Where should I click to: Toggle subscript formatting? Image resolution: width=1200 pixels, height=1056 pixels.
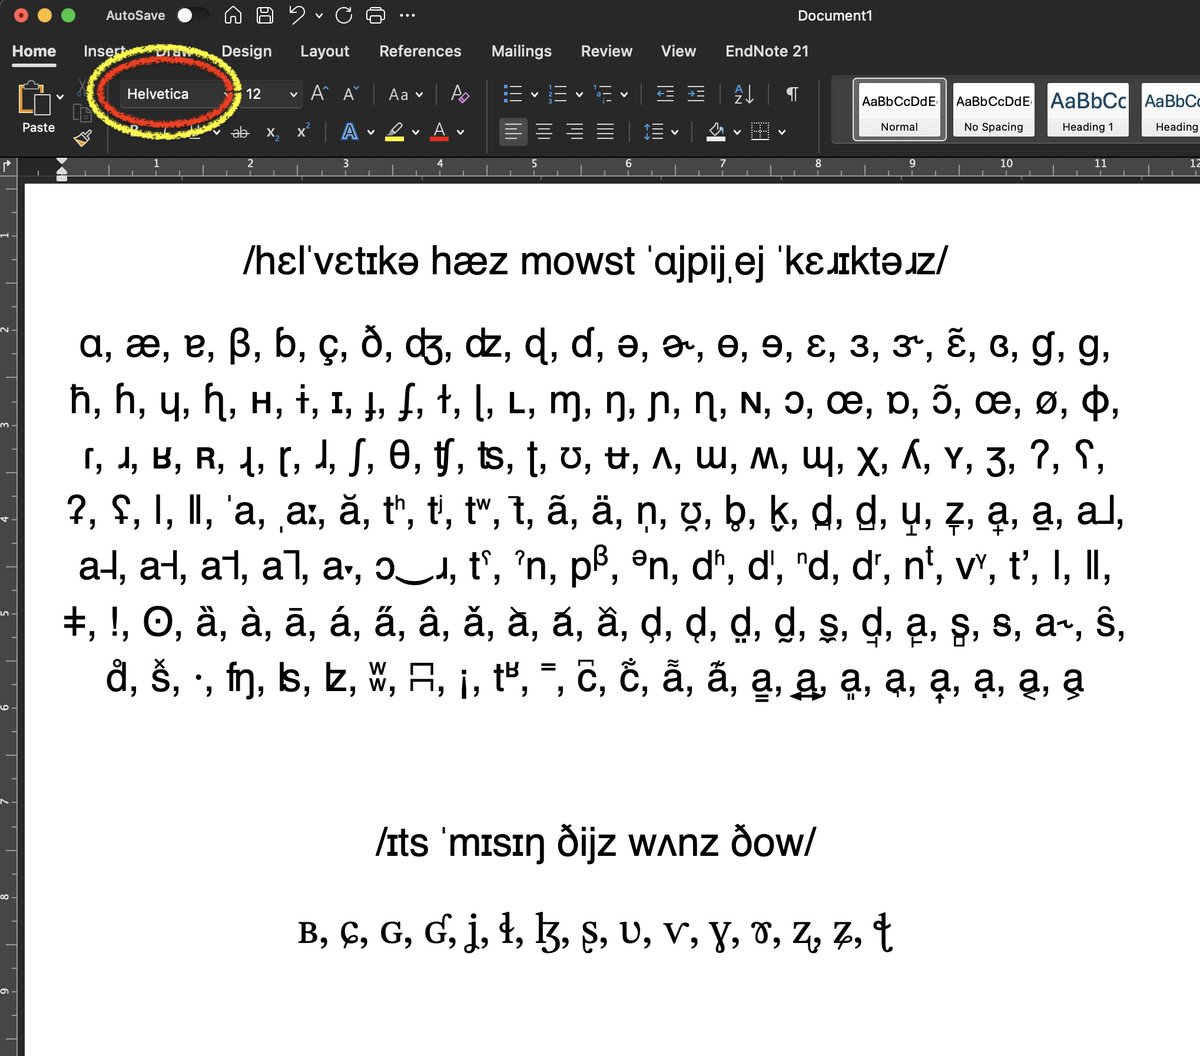coord(273,132)
